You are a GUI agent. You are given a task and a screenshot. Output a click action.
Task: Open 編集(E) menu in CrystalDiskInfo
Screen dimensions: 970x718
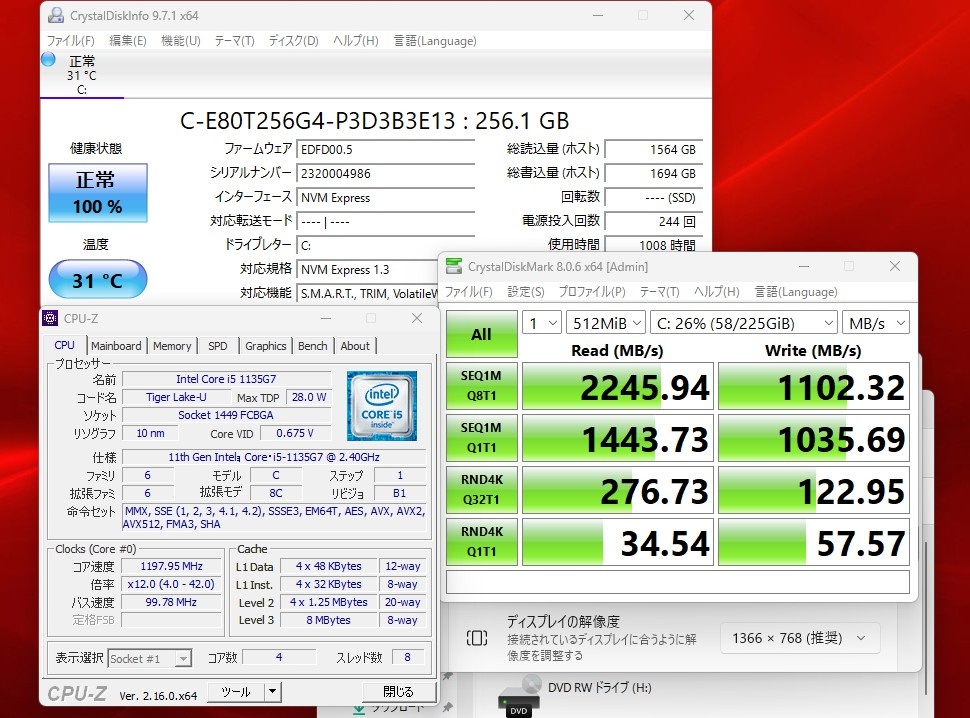(127, 41)
